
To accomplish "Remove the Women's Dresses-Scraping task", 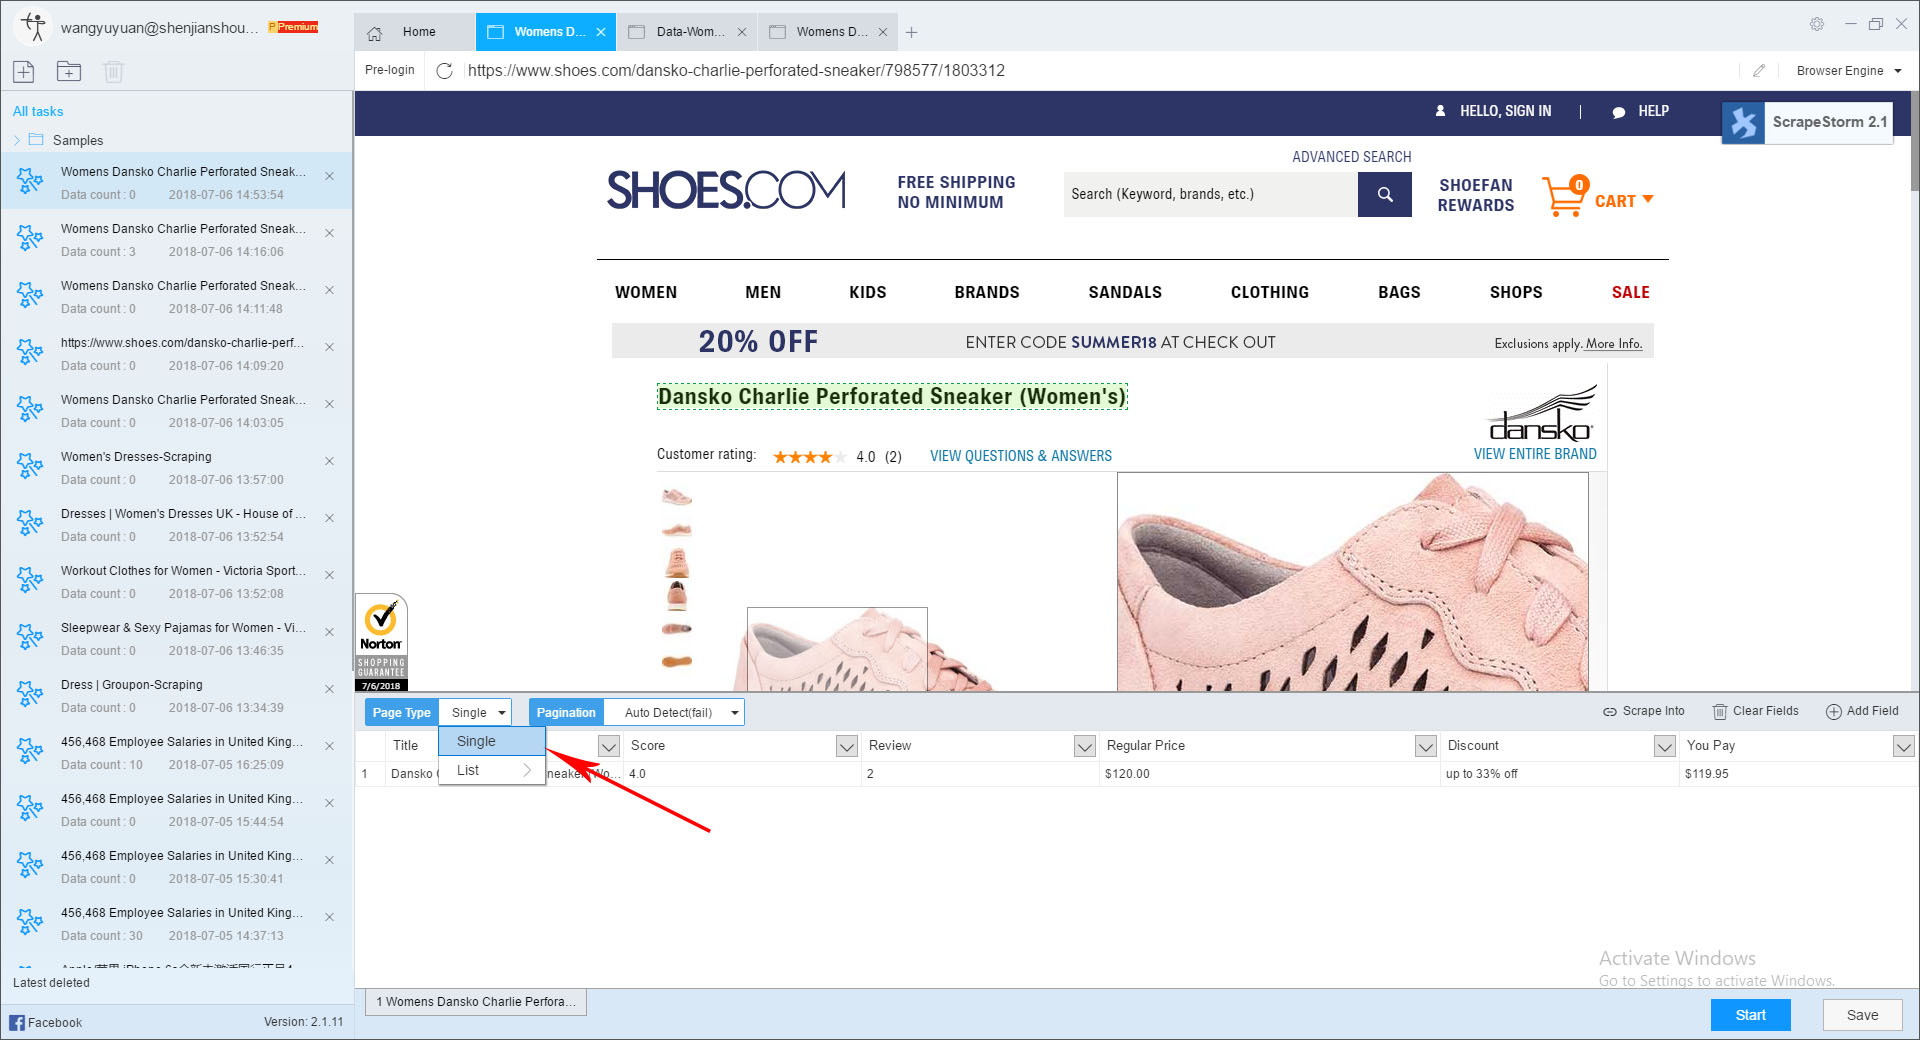I will point(329,461).
